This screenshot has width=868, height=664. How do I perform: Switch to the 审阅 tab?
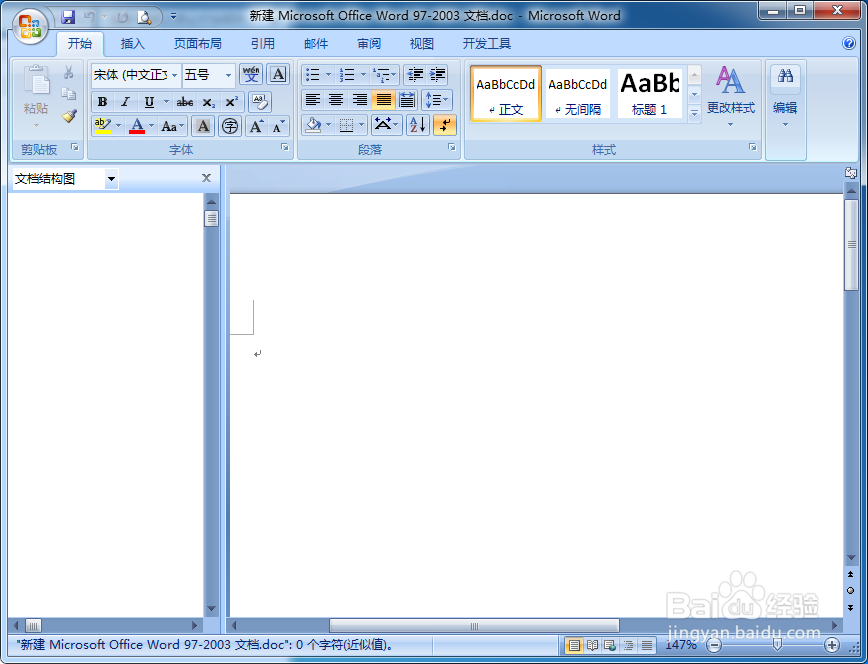click(x=369, y=44)
